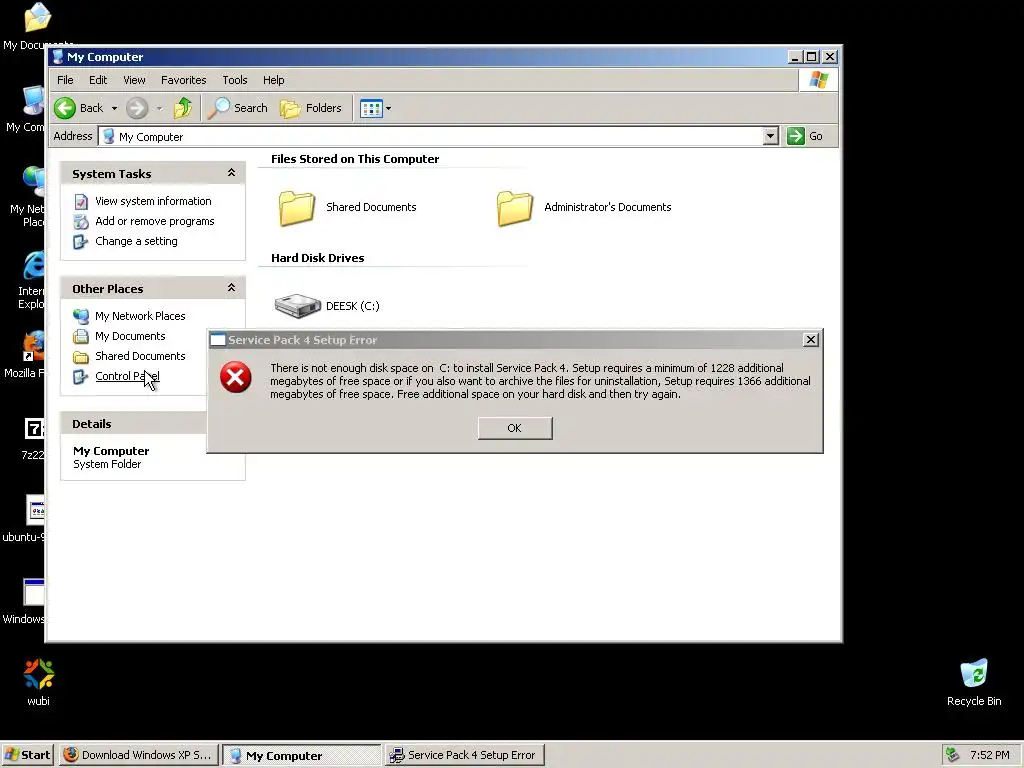The height and width of the screenshot is (768, 1024).
Task: Click the red error icon in dialog
Action: (x=236, y=377)
